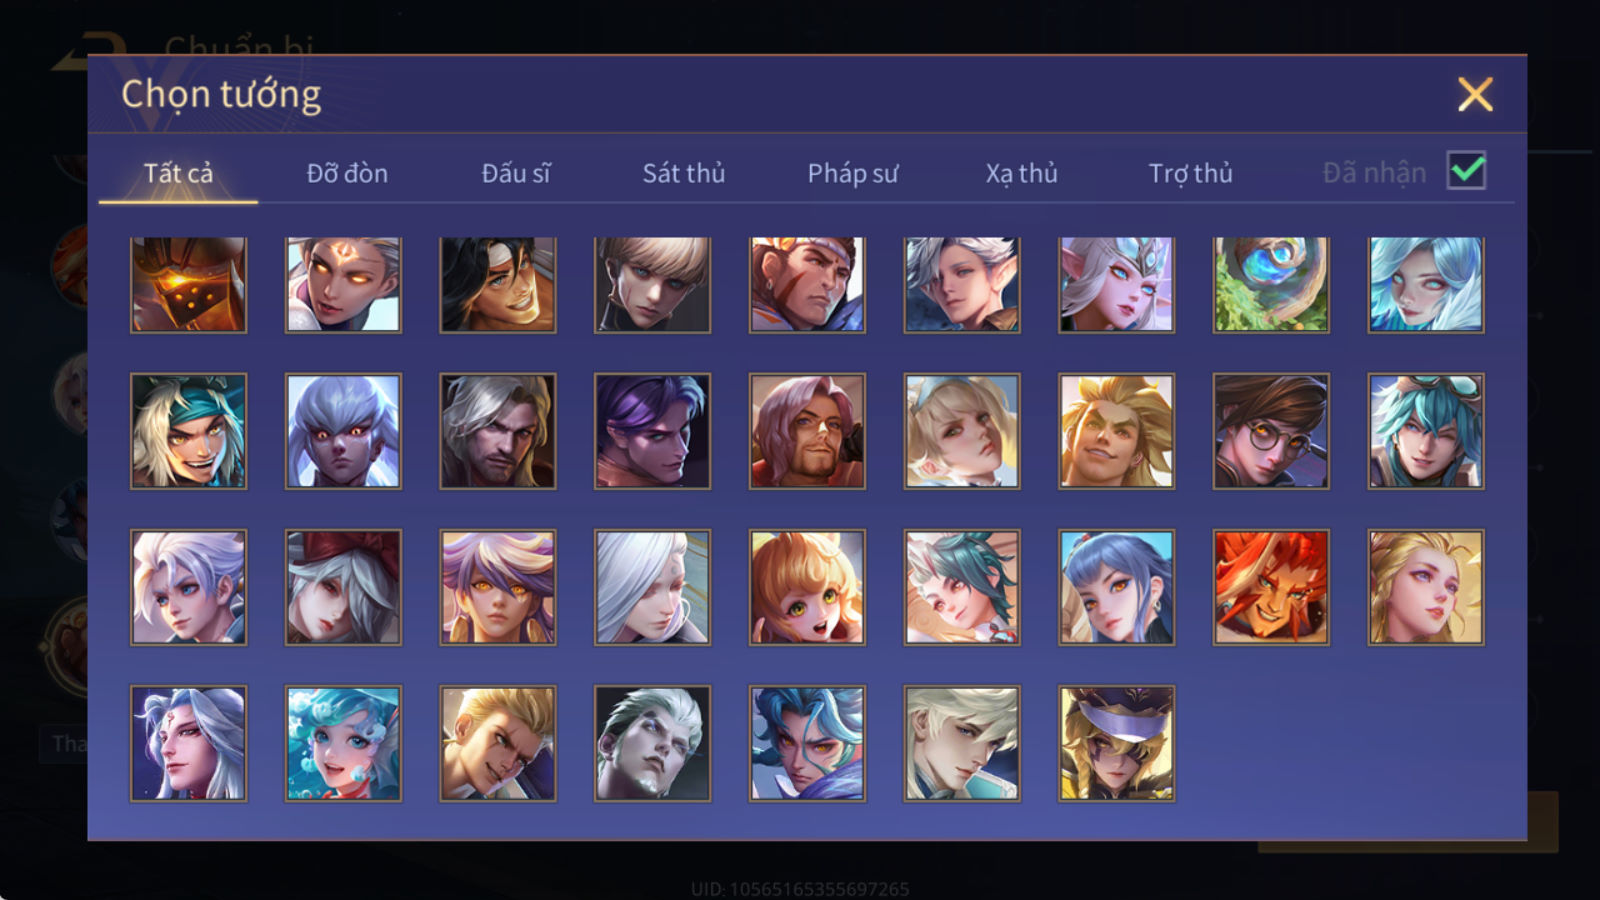
Task: Select the red-maned lion hero portrait
Action: click(x=1271, y=587)
